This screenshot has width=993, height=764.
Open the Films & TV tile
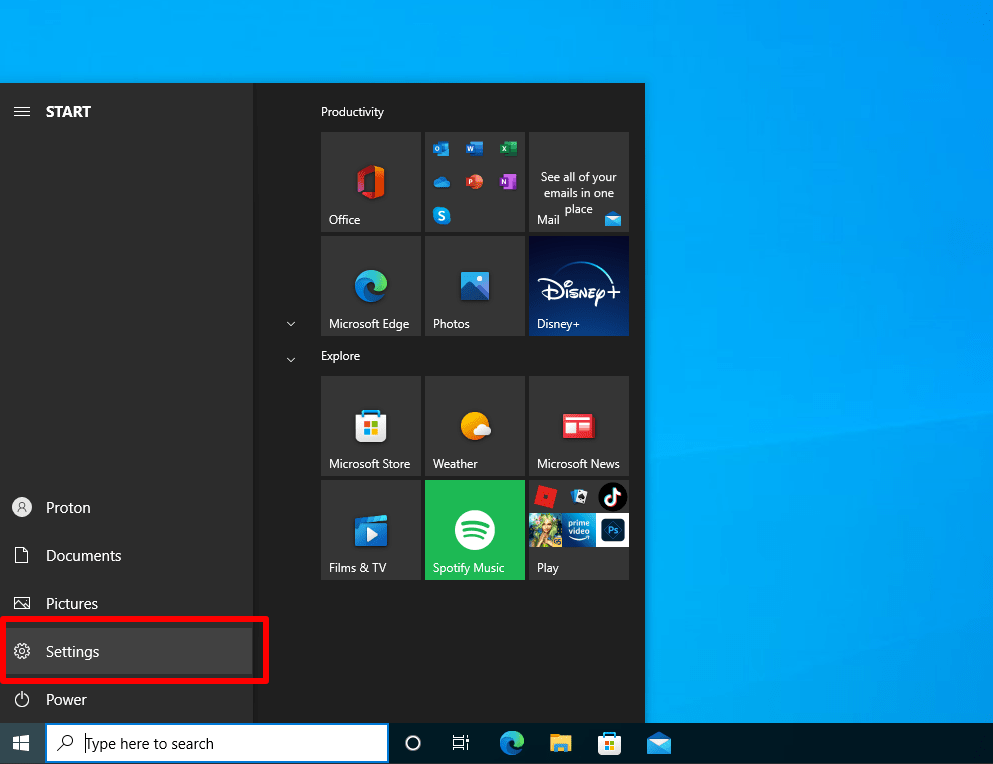(x=370, y=530)
